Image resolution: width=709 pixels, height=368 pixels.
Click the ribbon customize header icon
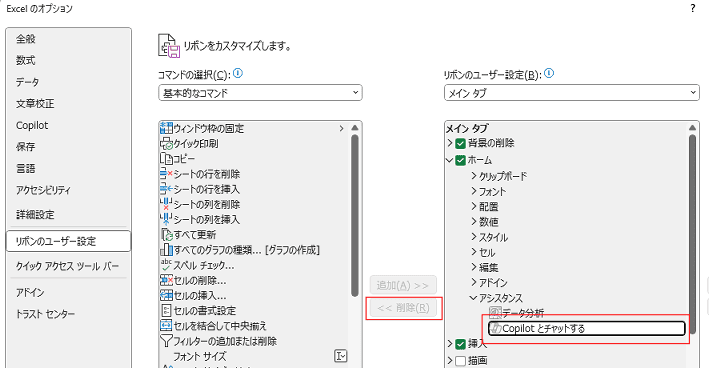tap(169, 46)
